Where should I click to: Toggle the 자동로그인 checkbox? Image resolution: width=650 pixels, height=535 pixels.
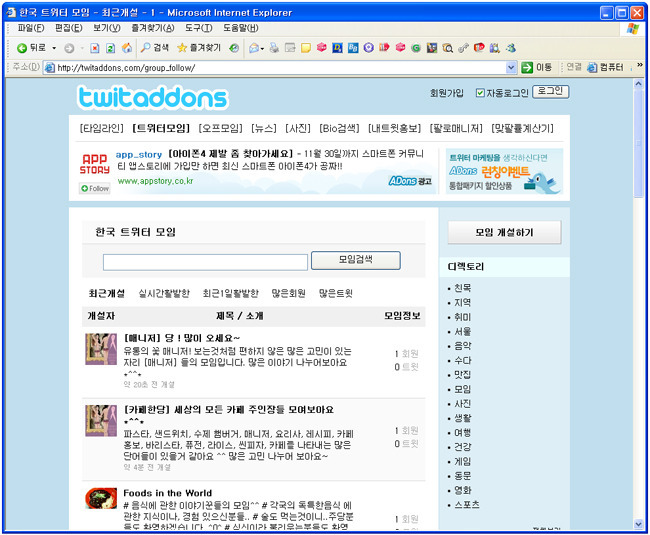point(480,93)
